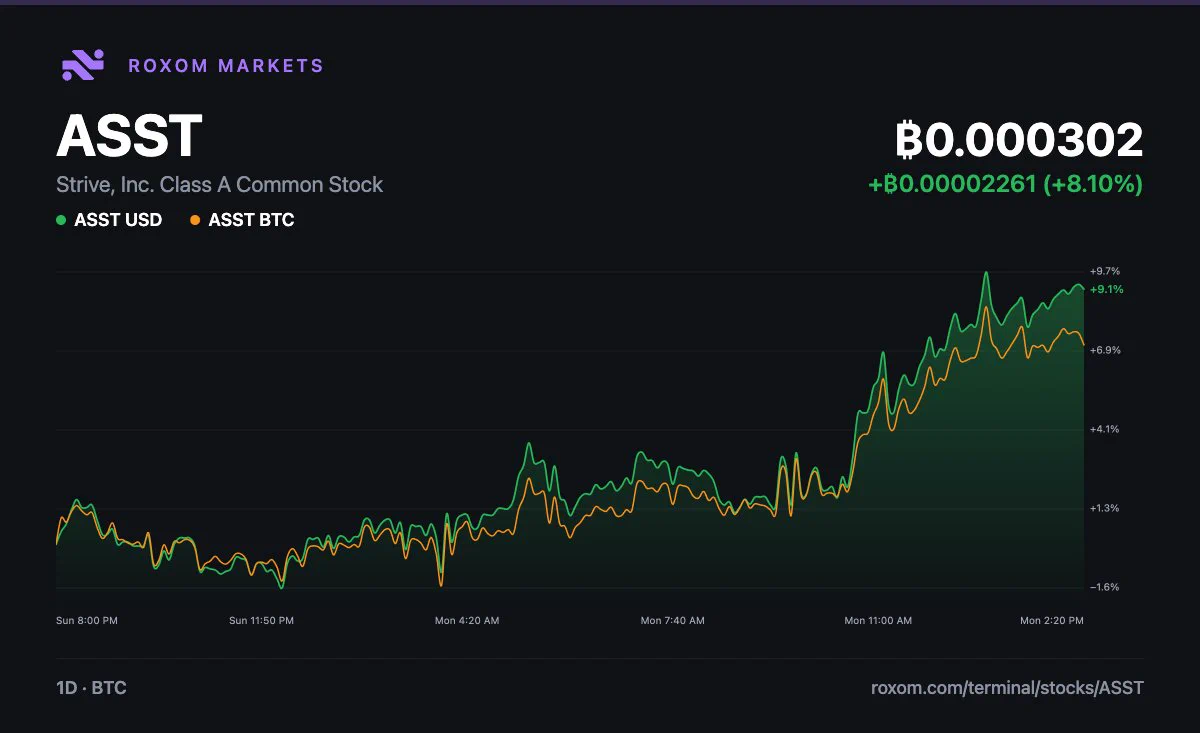Click the Mon 4:20 AM time label
The image size is (1200, 733).
coord(467,621)
